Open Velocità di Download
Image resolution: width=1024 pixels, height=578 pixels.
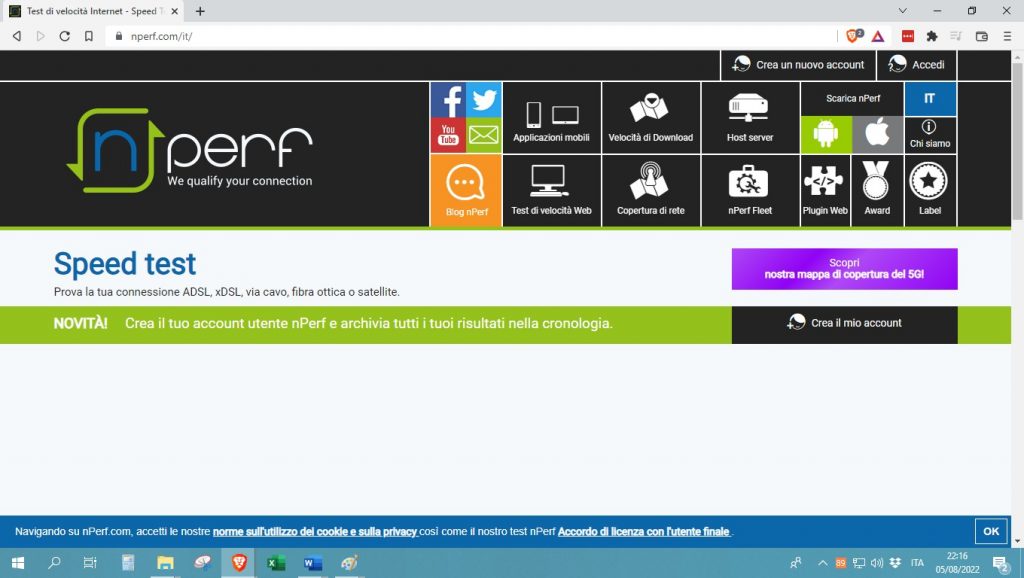click(x=651, y=117)
